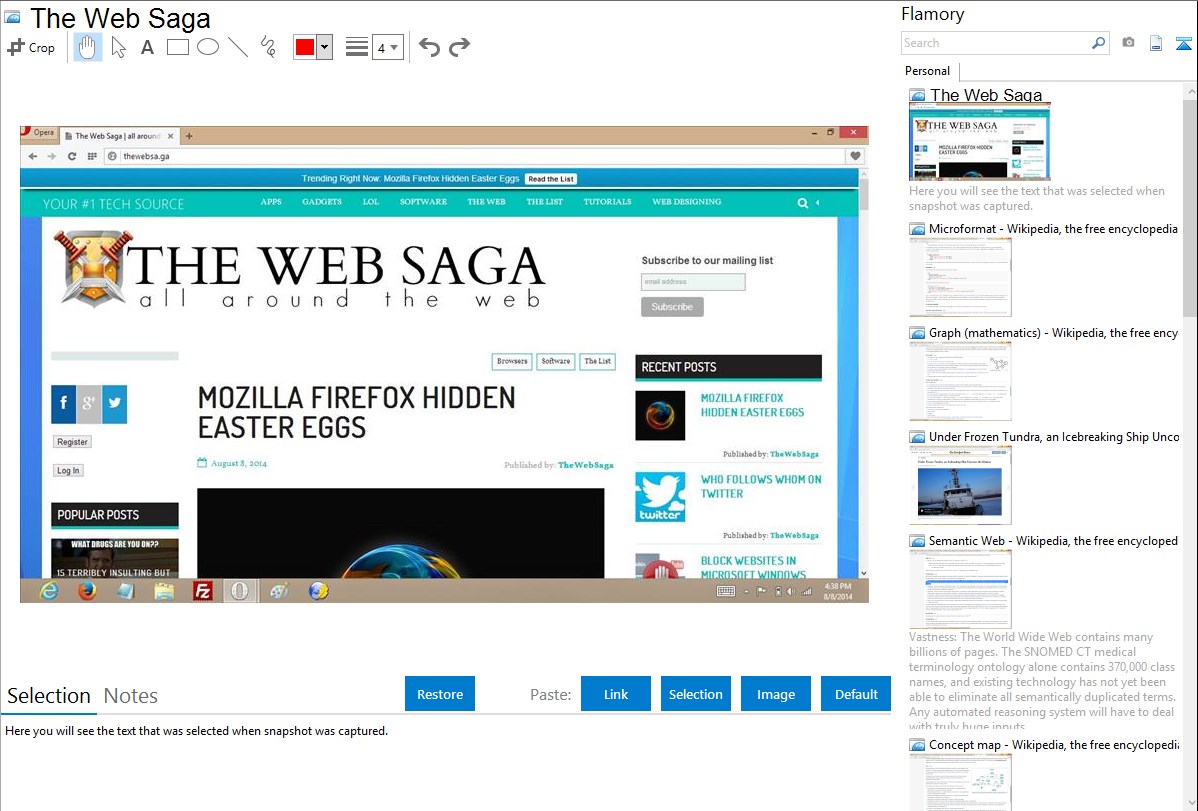Click TUTORIALS in the site menu

point(607,202)
